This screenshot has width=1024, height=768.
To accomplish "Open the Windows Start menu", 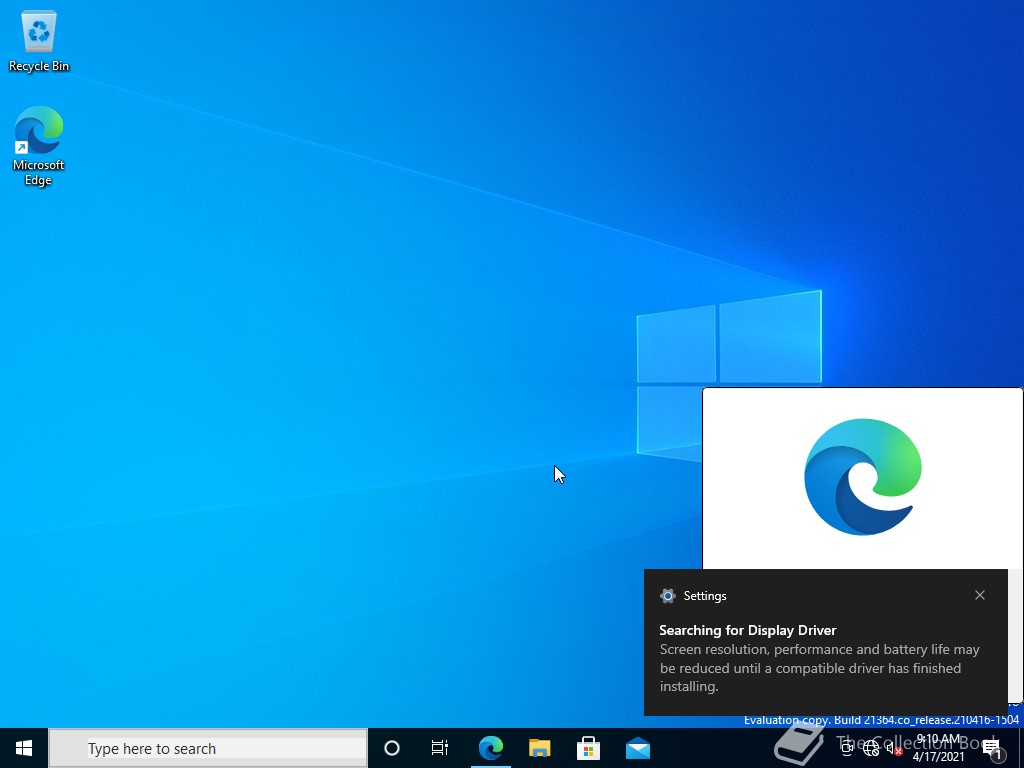I will pyautogui.click(x=24, y=748).
